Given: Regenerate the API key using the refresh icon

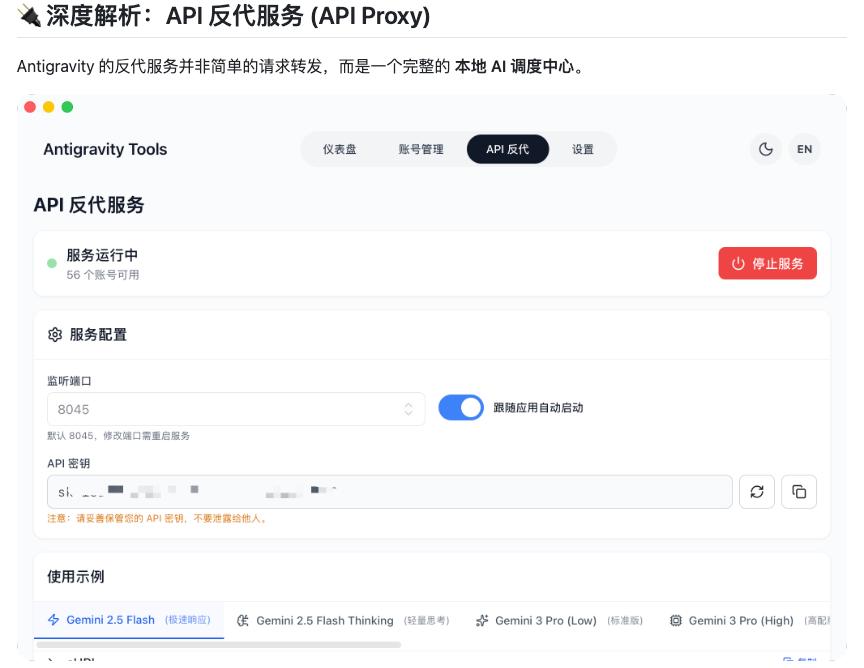Looking at the screenshot, I should [x=759, y=492].
